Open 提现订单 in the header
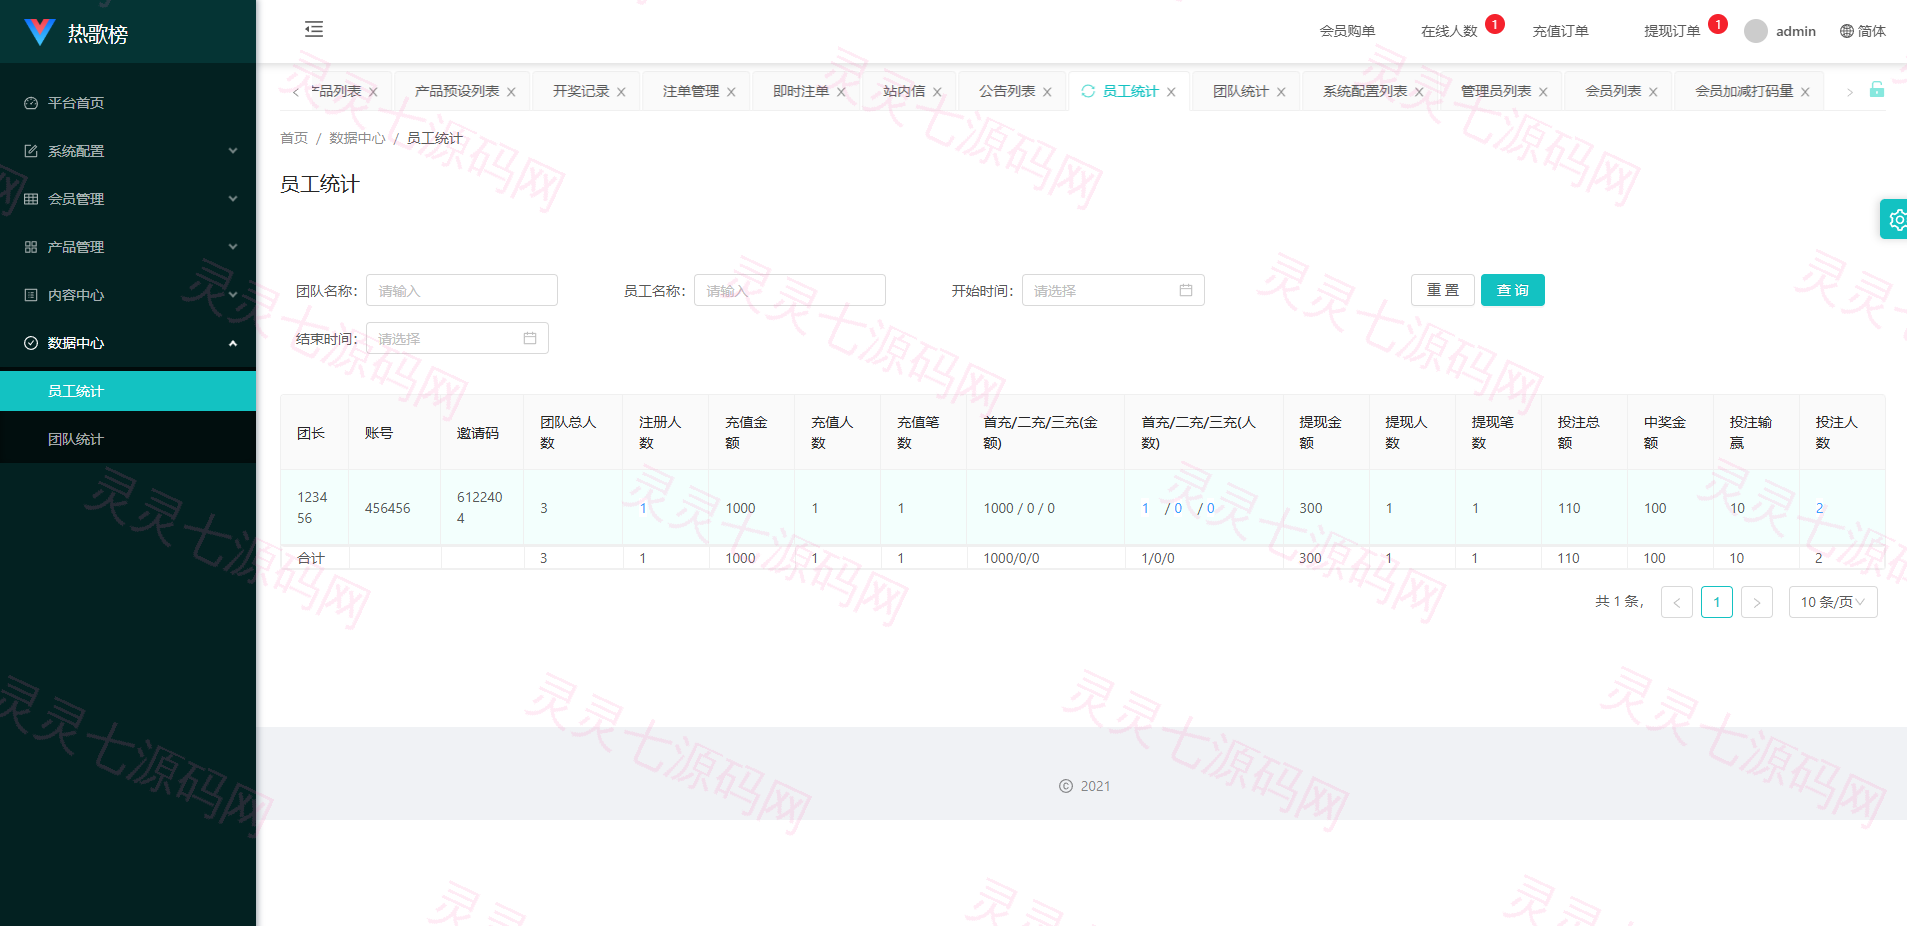 pos(1672,31)
